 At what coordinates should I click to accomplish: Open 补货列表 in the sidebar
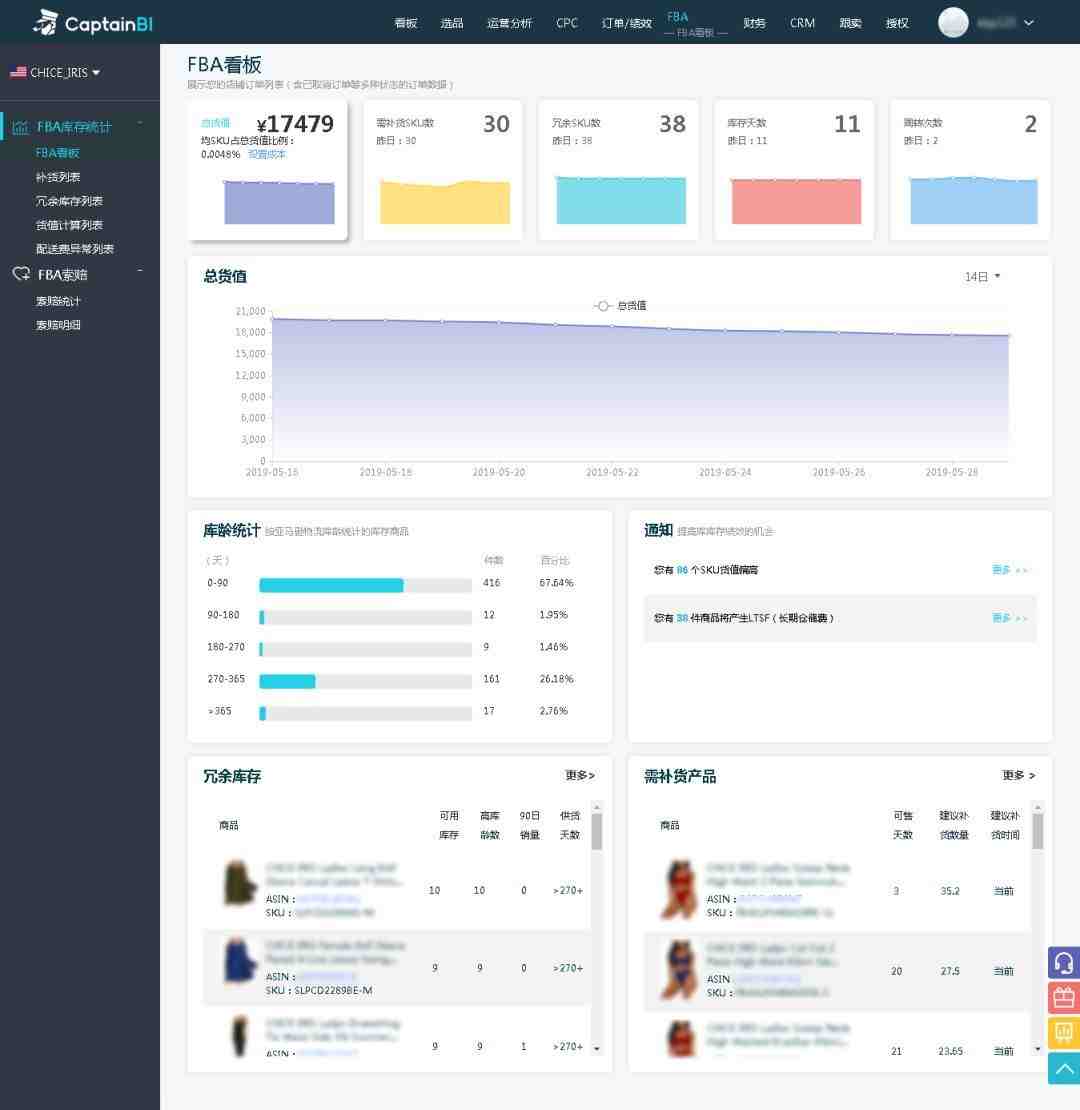point(57,177)
